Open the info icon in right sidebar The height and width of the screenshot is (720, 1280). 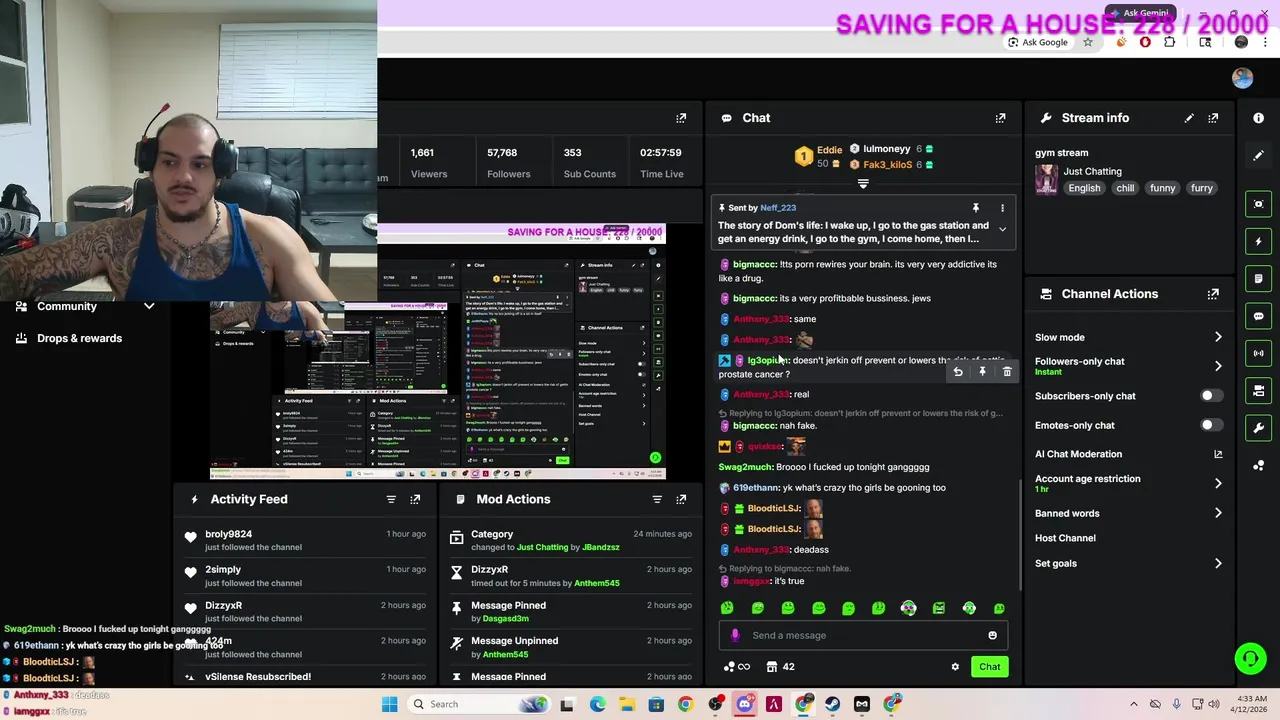coord(1259,118)
